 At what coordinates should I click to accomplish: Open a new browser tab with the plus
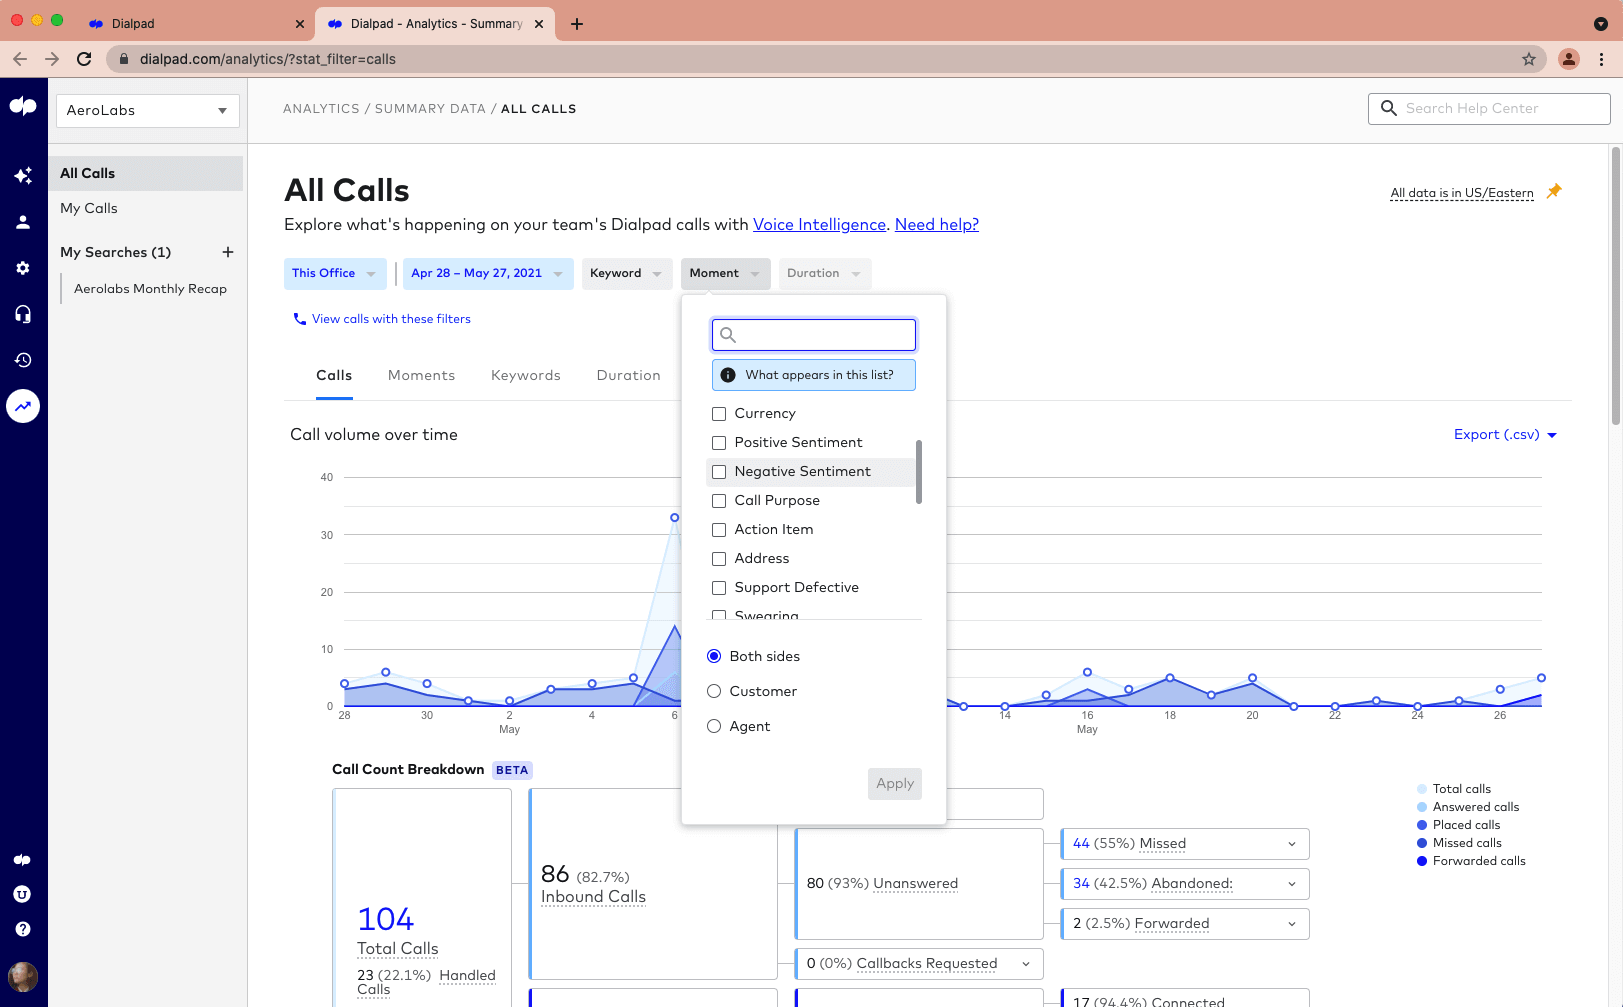click(577, 24)
